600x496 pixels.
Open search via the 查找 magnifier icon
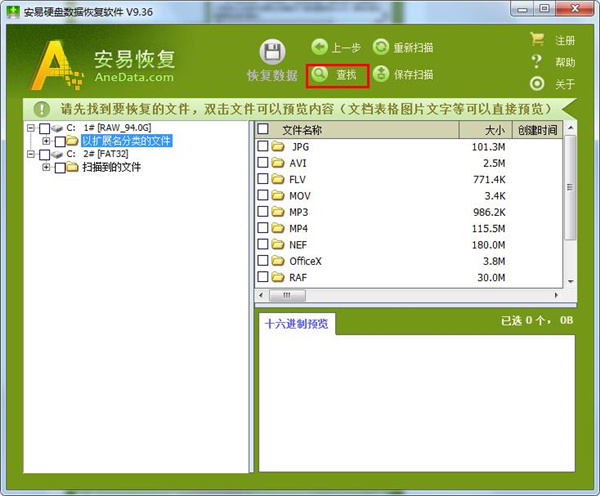(x=320, y=74)
